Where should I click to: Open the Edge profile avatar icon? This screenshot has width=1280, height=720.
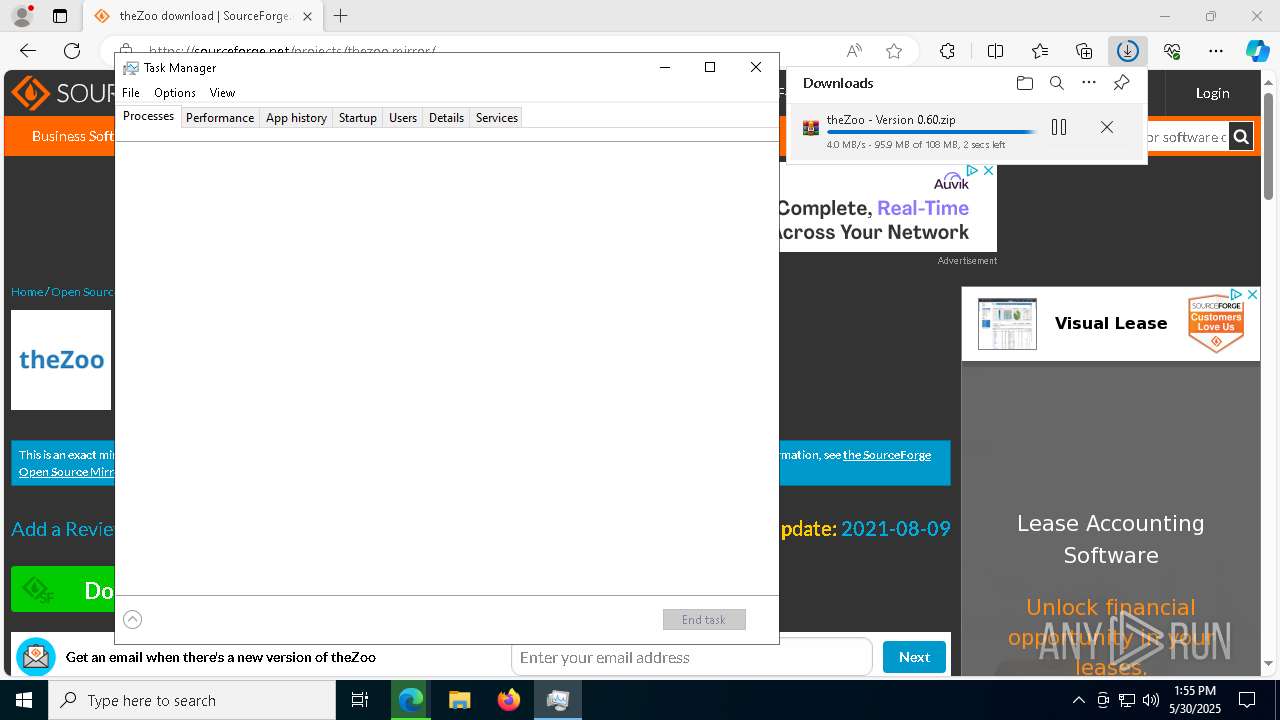tap(22, 16)
